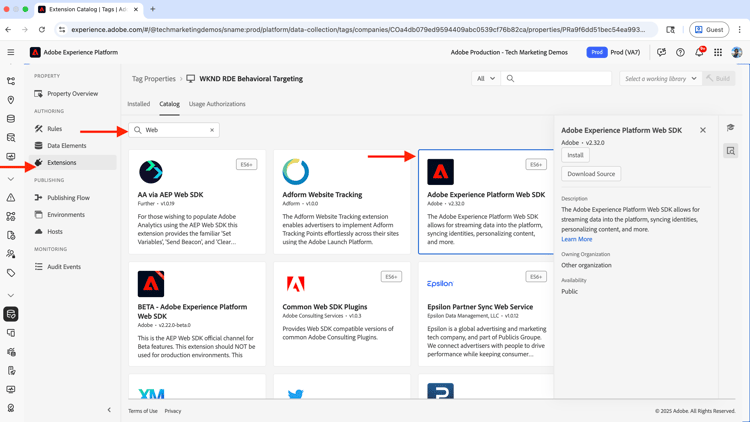Open BETA Adobe Experience Platform Web SDK card
The height and width of the screenshot is (422, 750).
coord(197,314)
